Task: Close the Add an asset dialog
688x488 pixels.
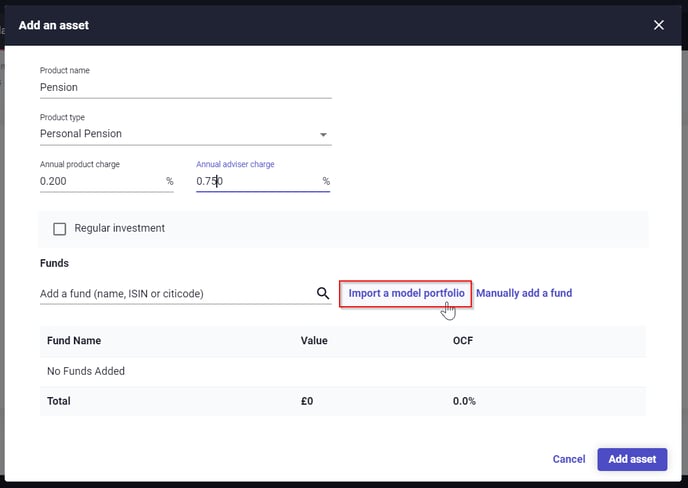Action: pyautogui.click(x=659, y=25)
